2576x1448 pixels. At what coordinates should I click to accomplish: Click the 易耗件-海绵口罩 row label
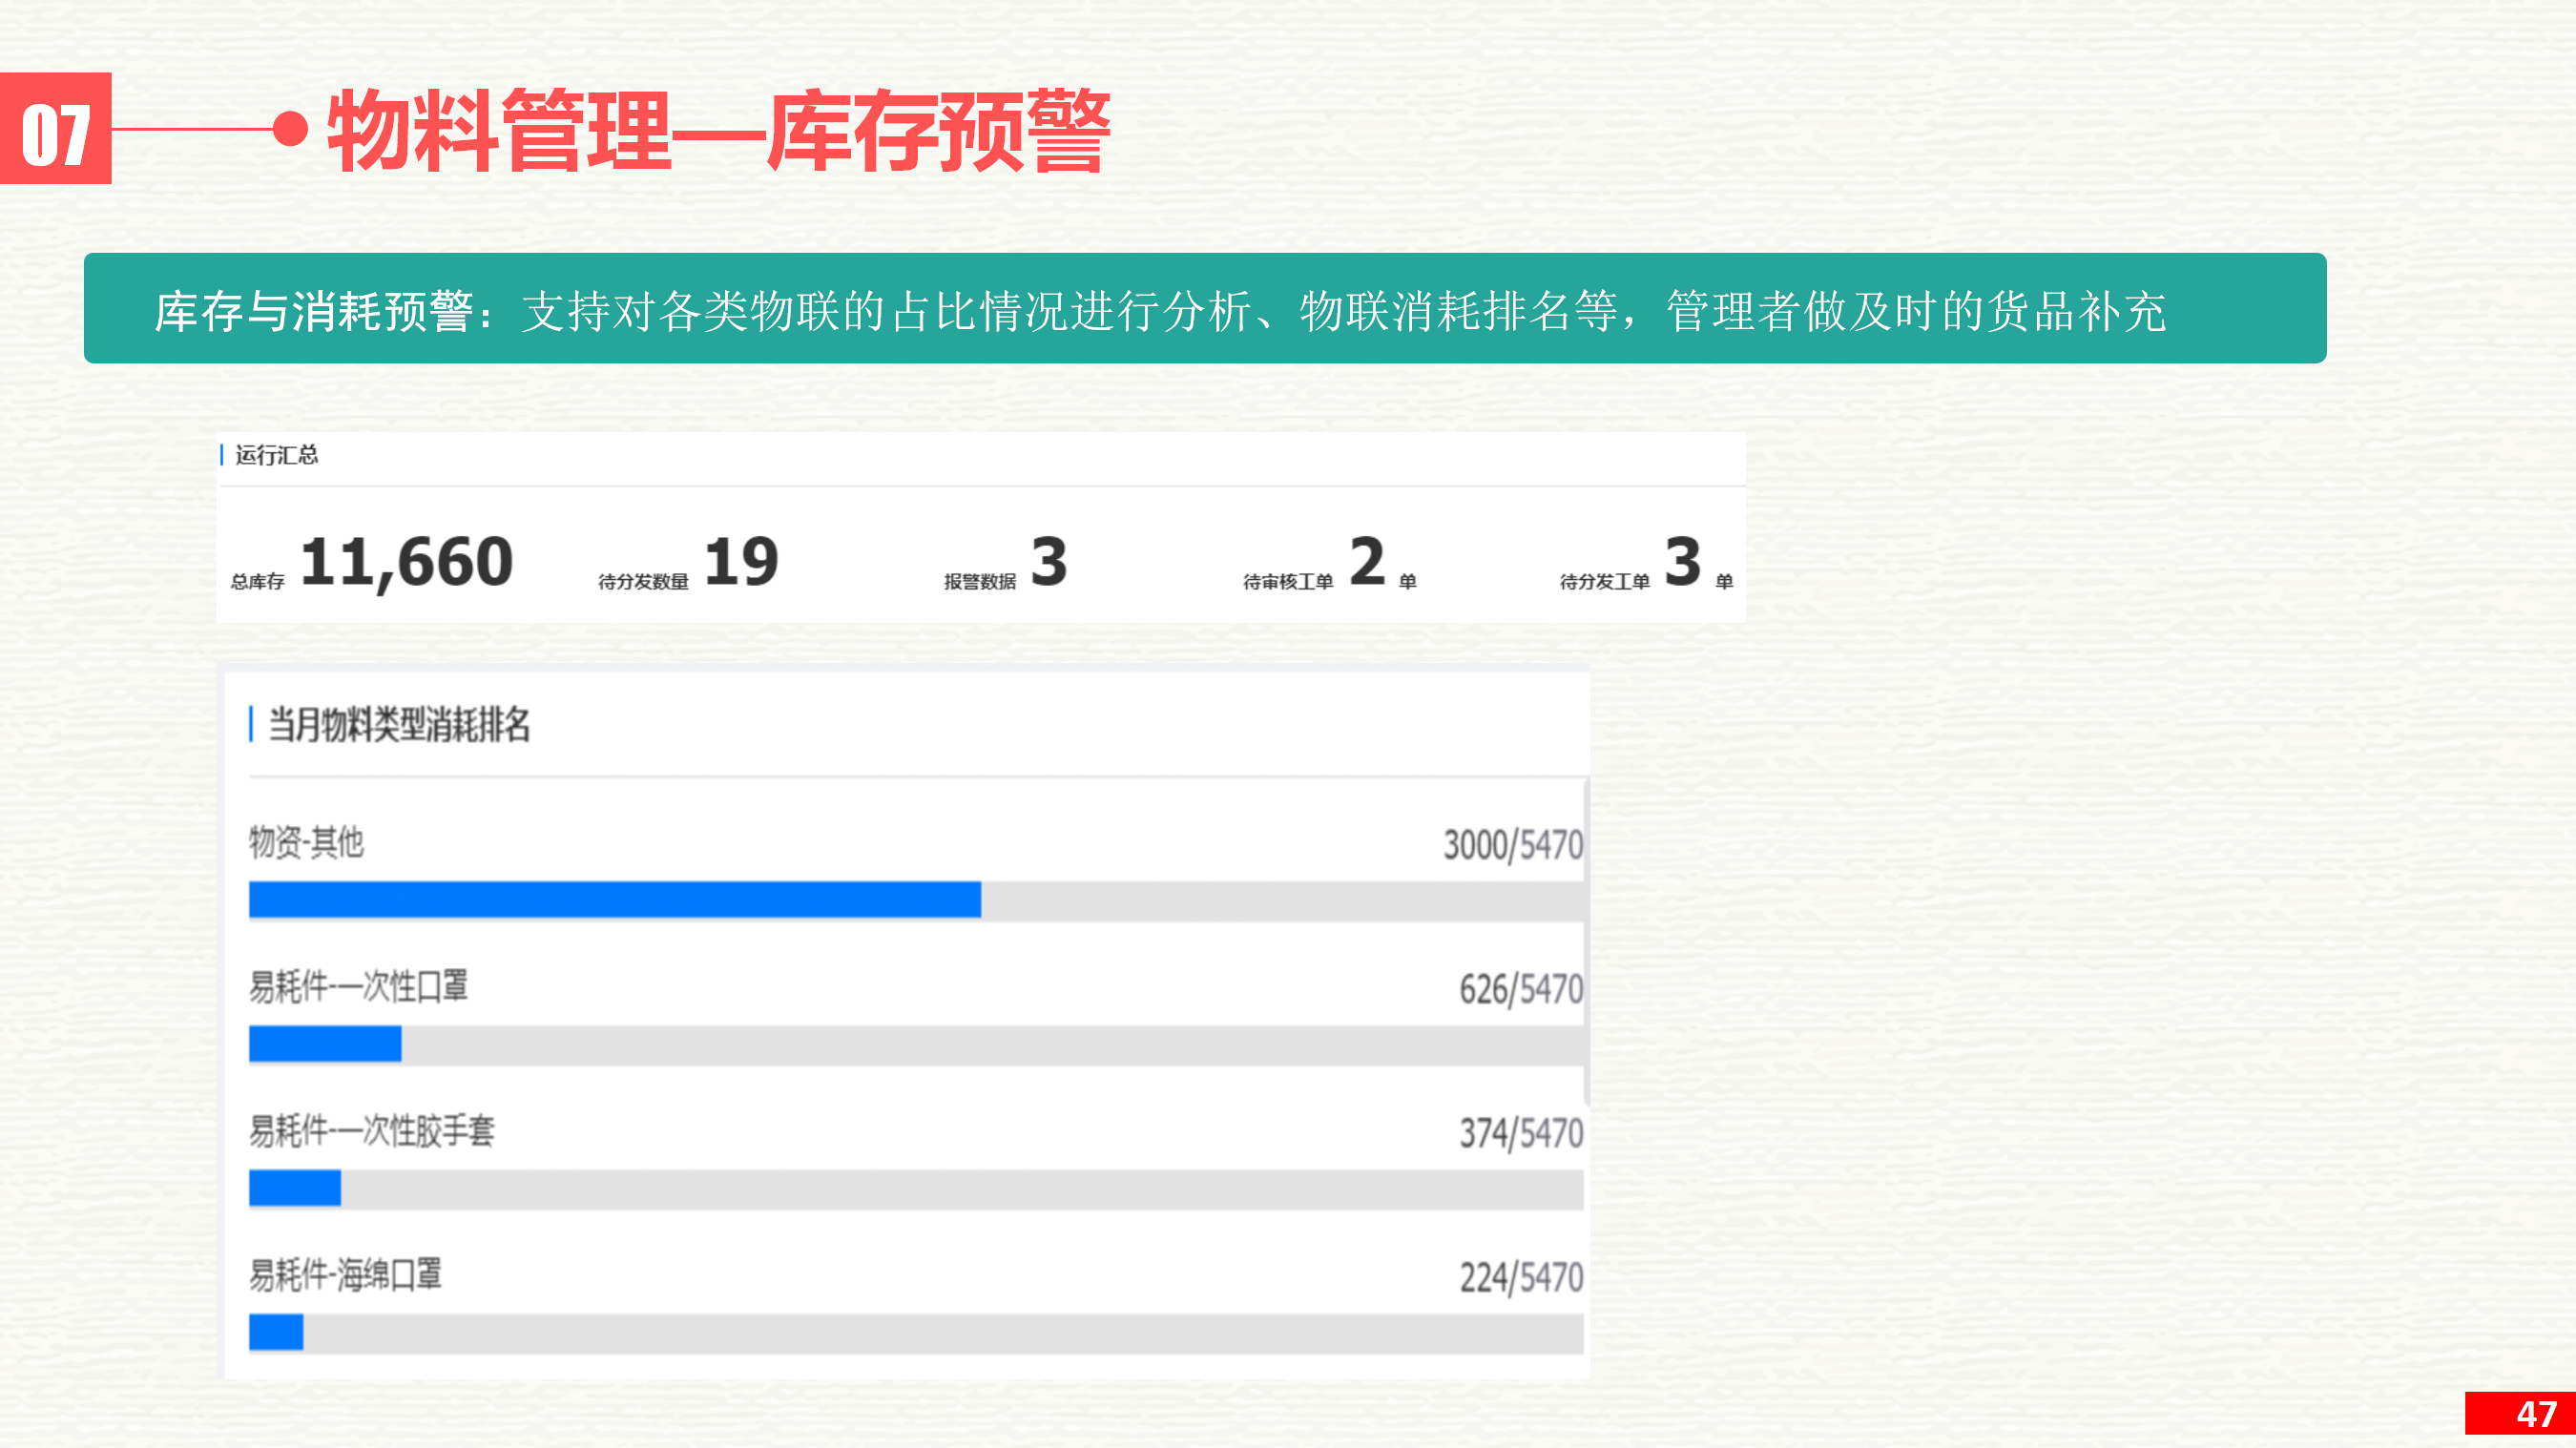[x=345, y=1275]
